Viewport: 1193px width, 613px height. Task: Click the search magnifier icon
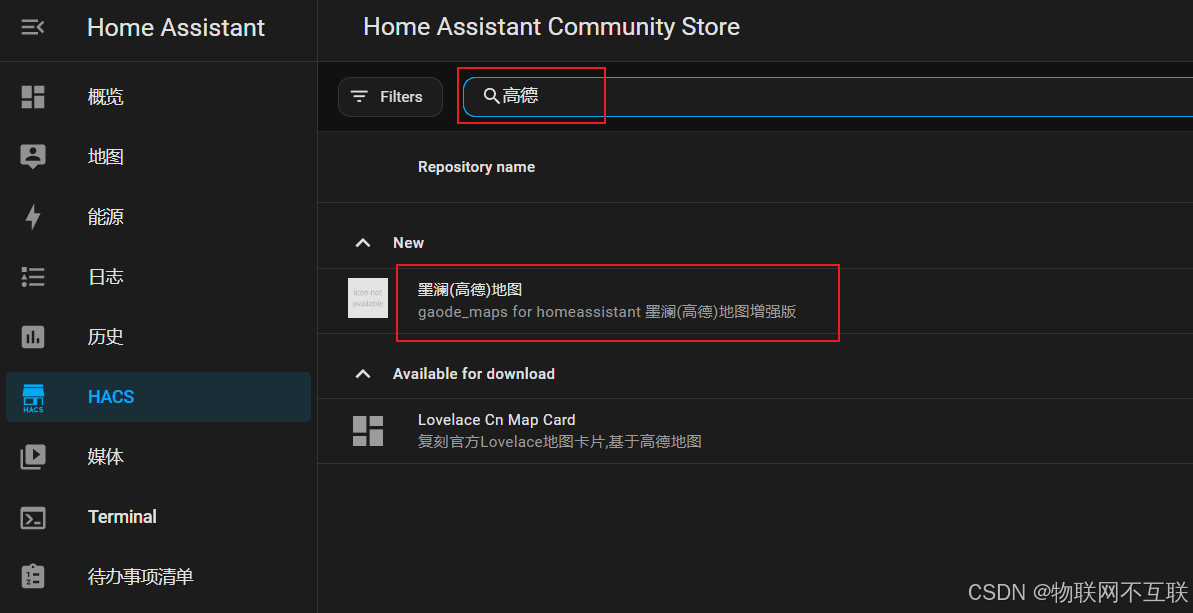click(x=492, y=97)
